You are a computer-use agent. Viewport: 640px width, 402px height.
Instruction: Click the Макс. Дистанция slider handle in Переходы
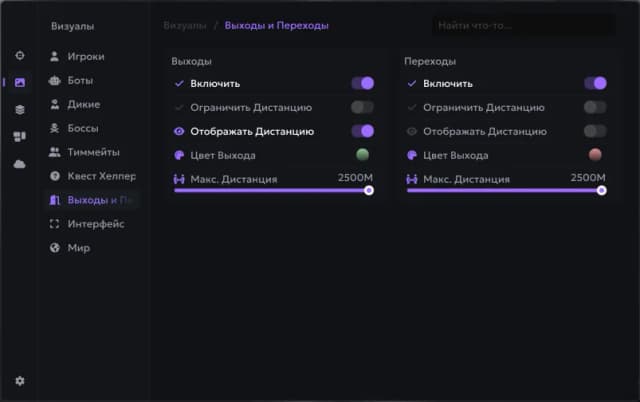601,191
